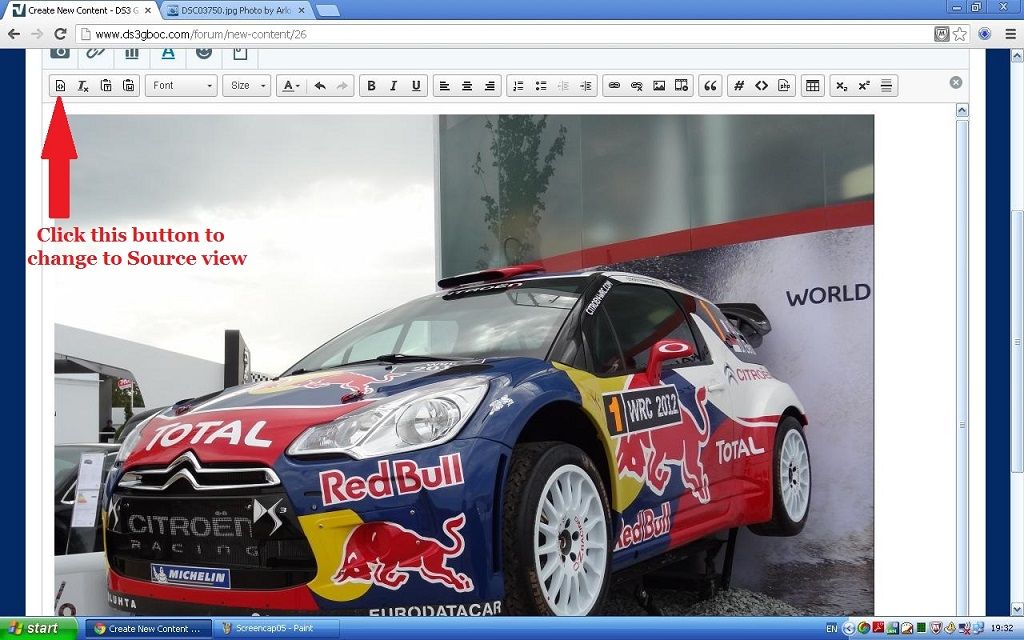
Task: Open Windows Start menu
Action: pos(39,628)
